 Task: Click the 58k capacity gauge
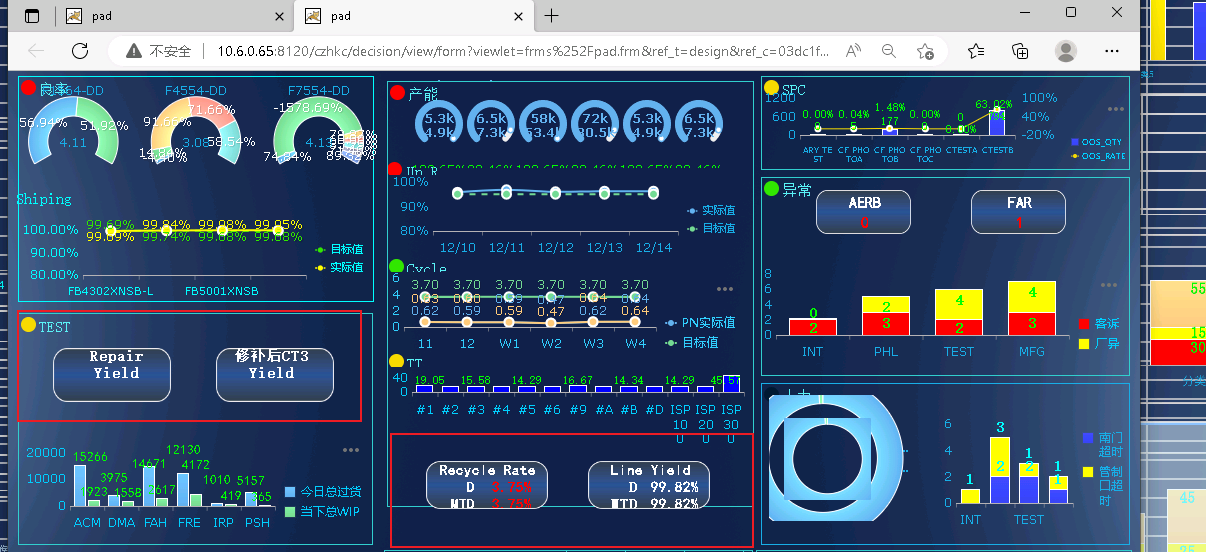(543, 125)
